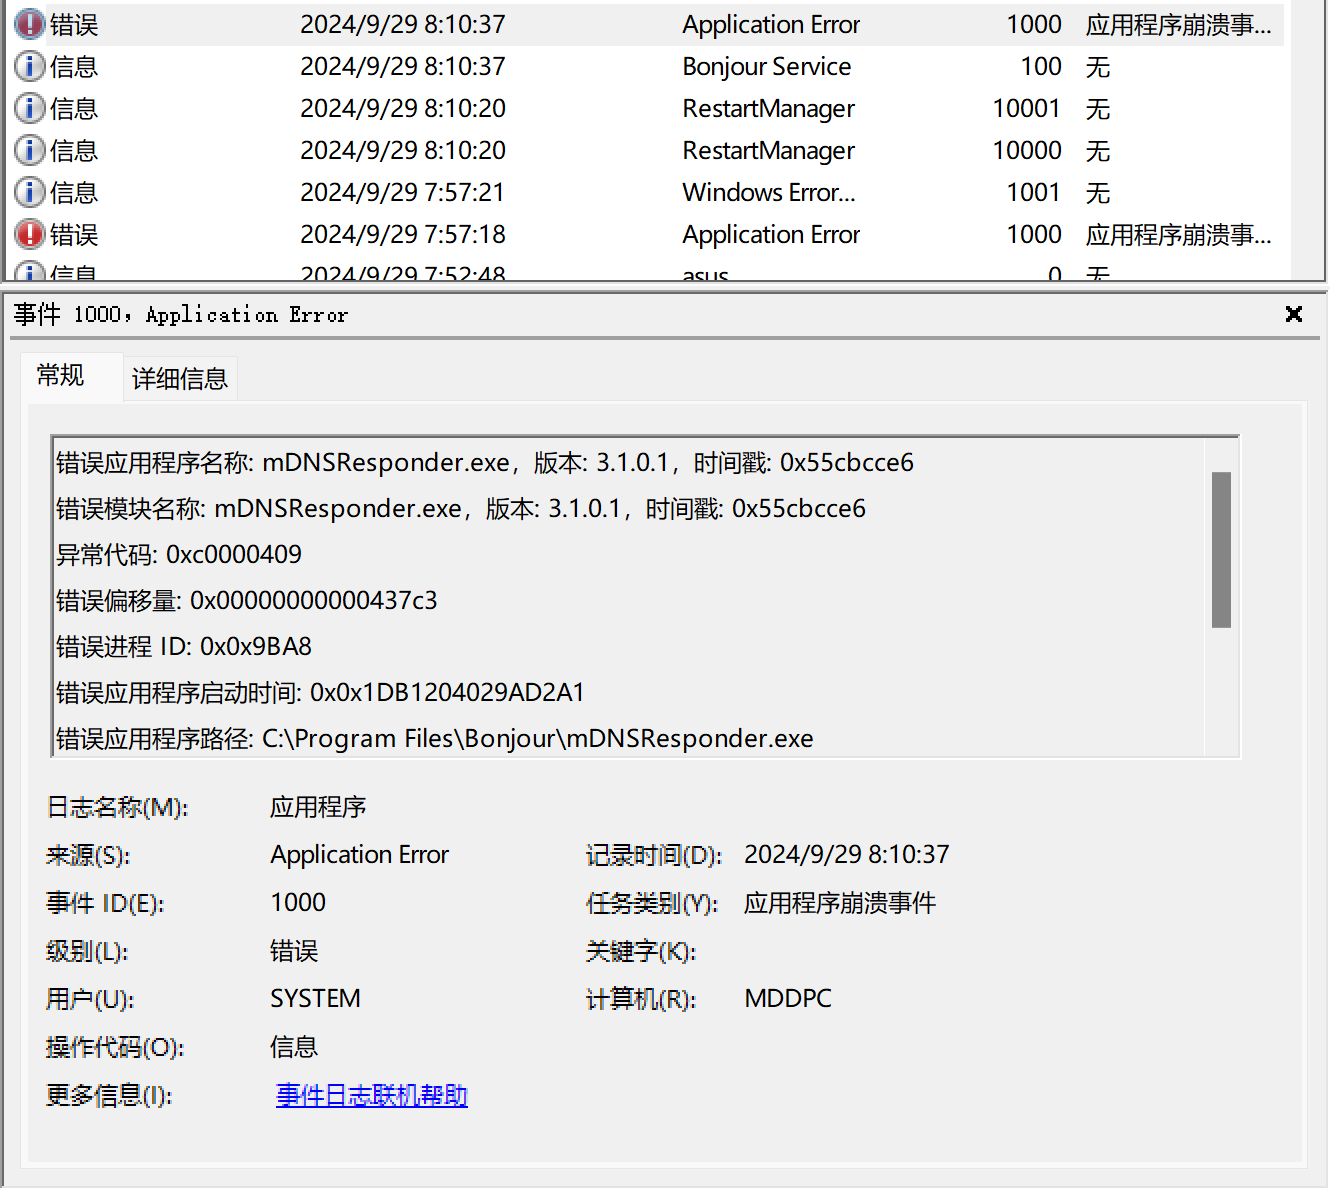
Task: Click the description text box scrollbar thumb
Action: [1221, 550]
